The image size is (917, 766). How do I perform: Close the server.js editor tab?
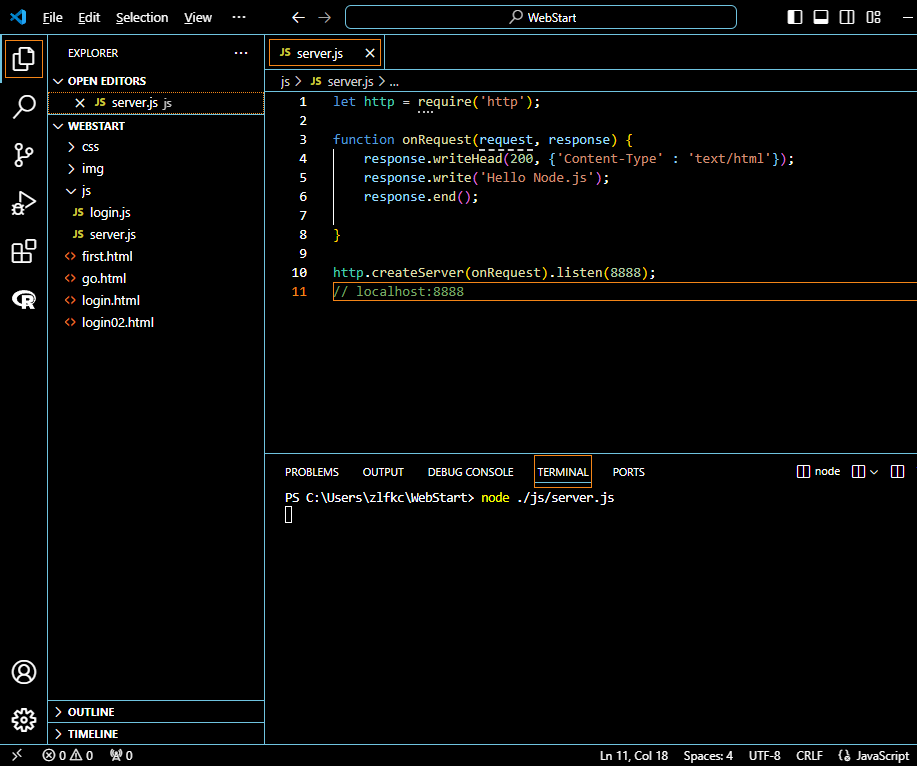[x=370, y=53]
